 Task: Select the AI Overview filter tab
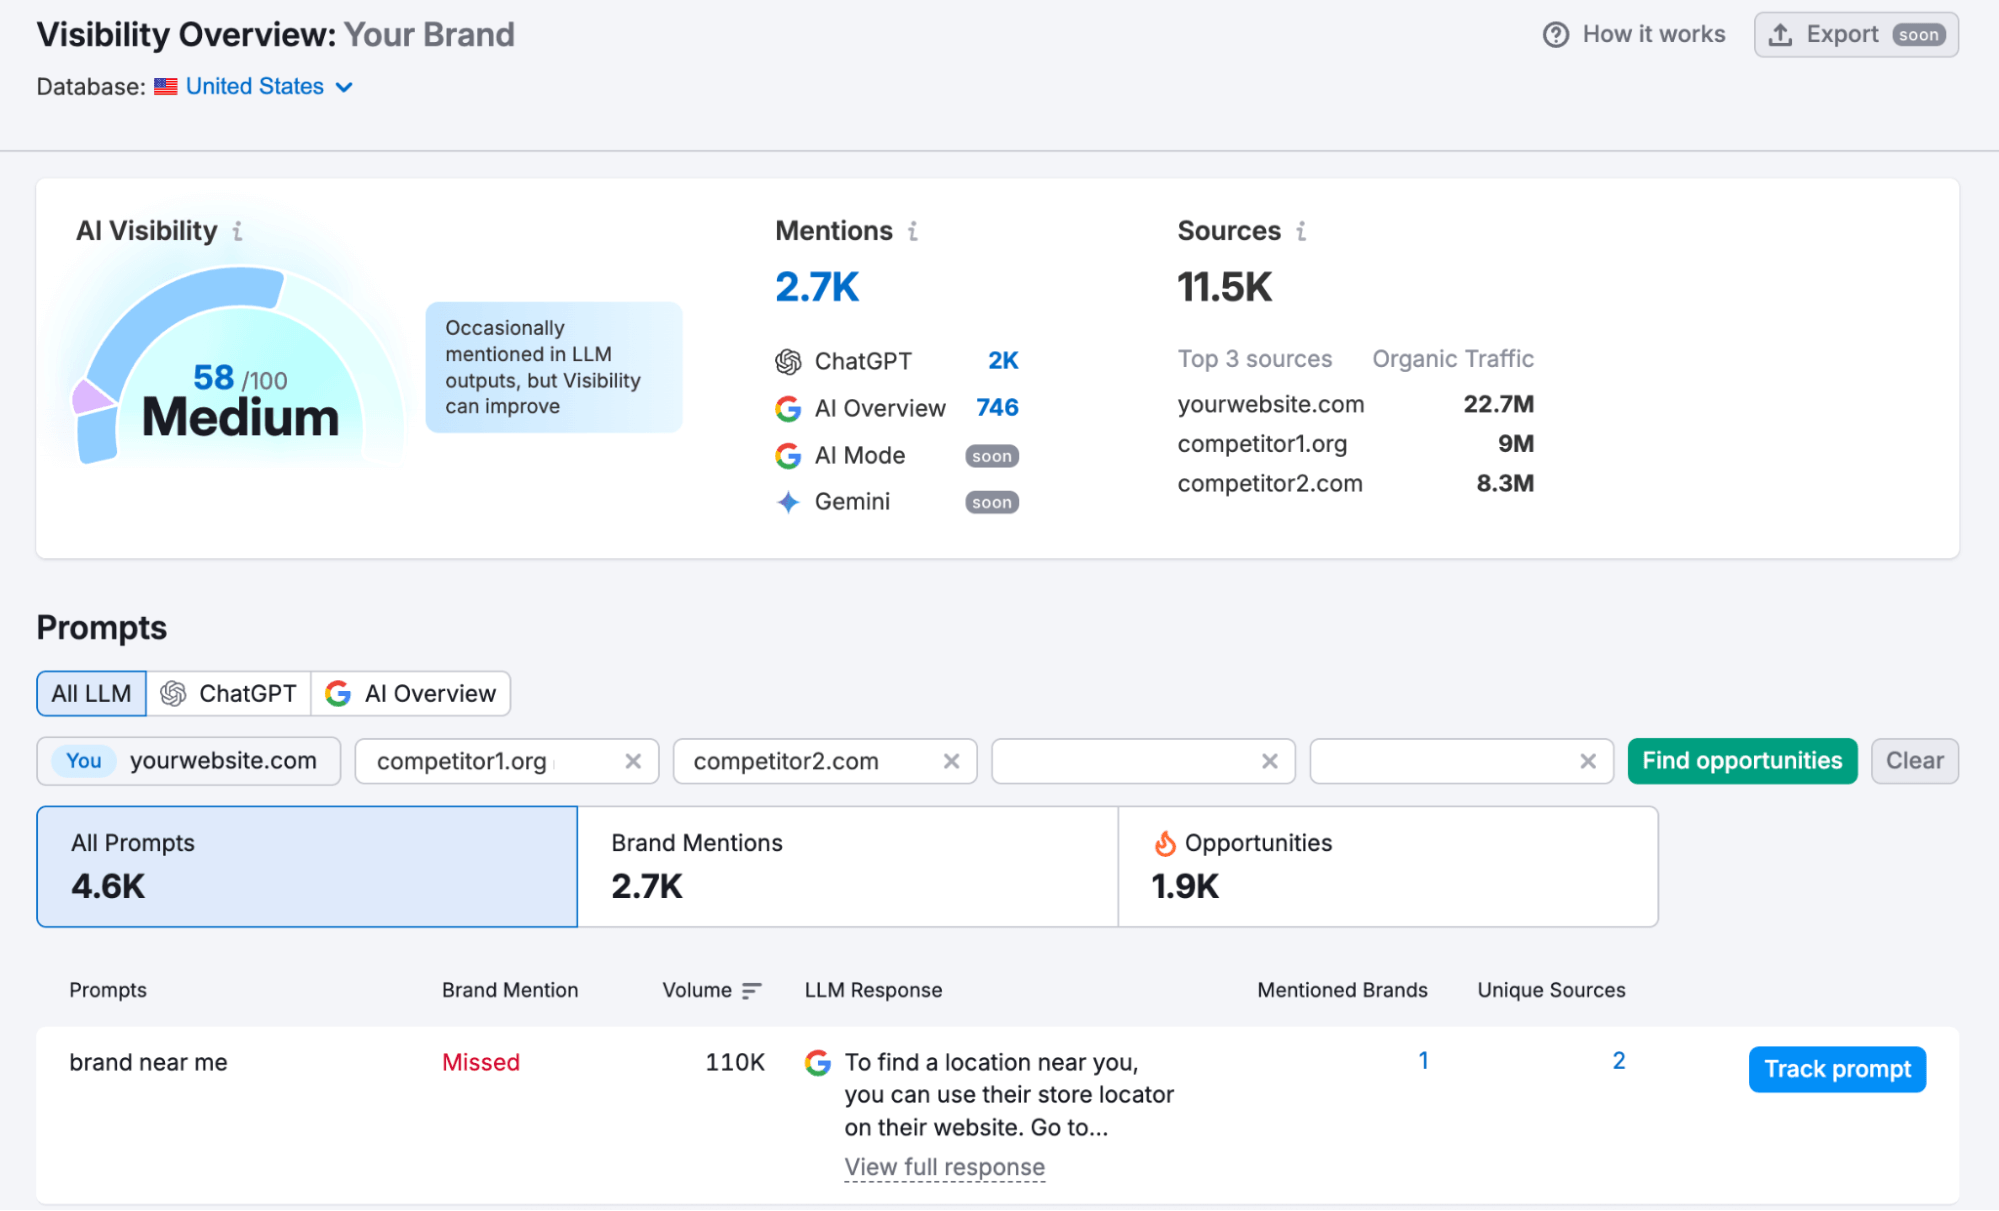point(411,693)
